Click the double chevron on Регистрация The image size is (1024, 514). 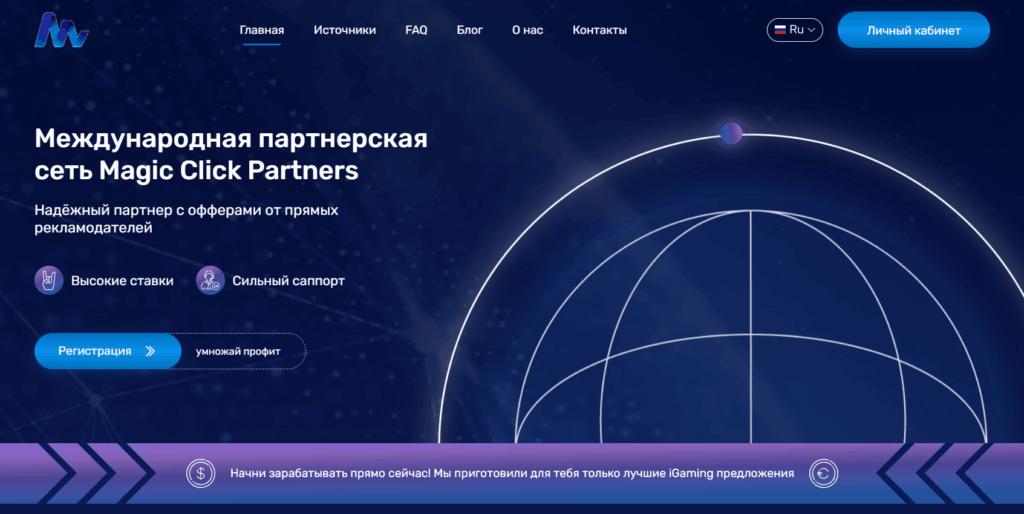(150, 351)
